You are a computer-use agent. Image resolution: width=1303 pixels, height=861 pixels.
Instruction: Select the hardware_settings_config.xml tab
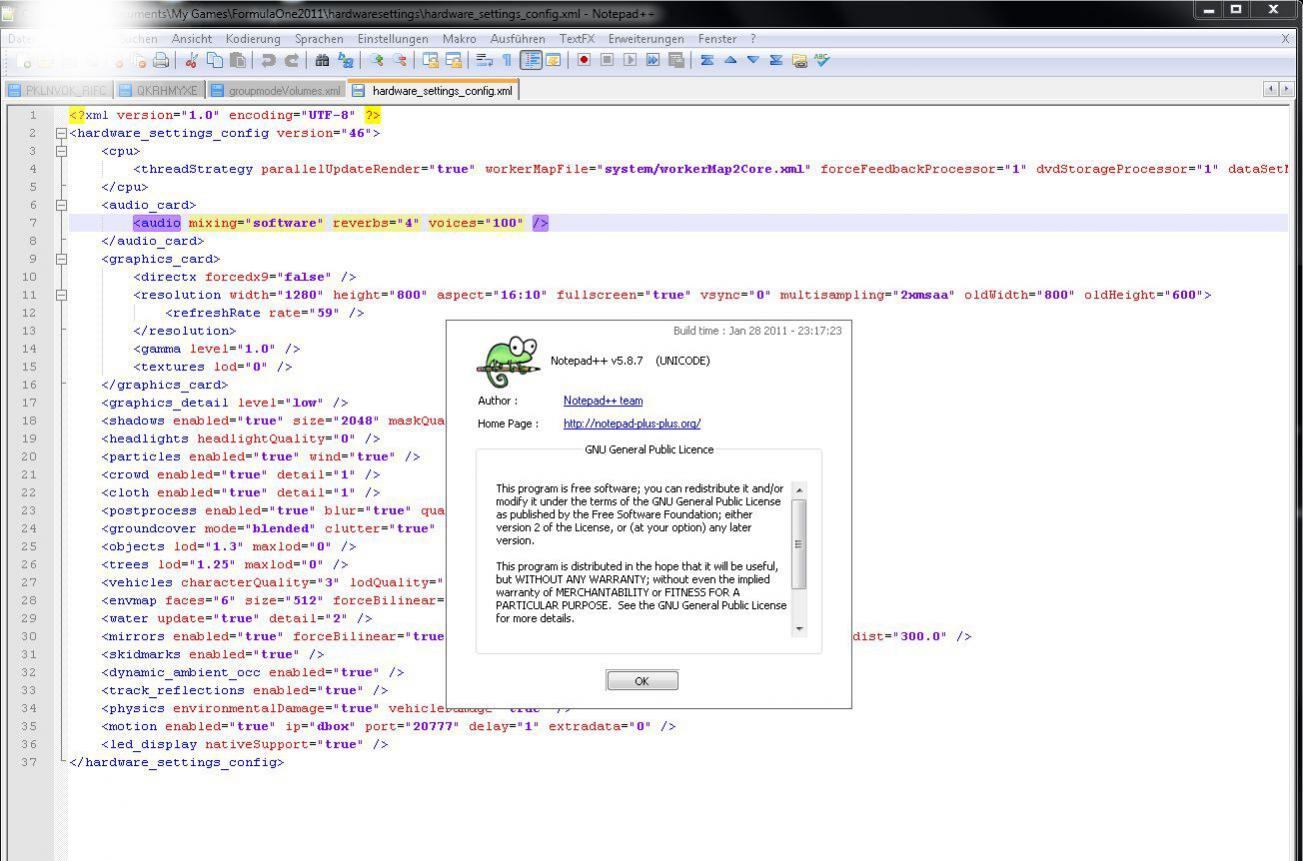click(x=432, y=90)
